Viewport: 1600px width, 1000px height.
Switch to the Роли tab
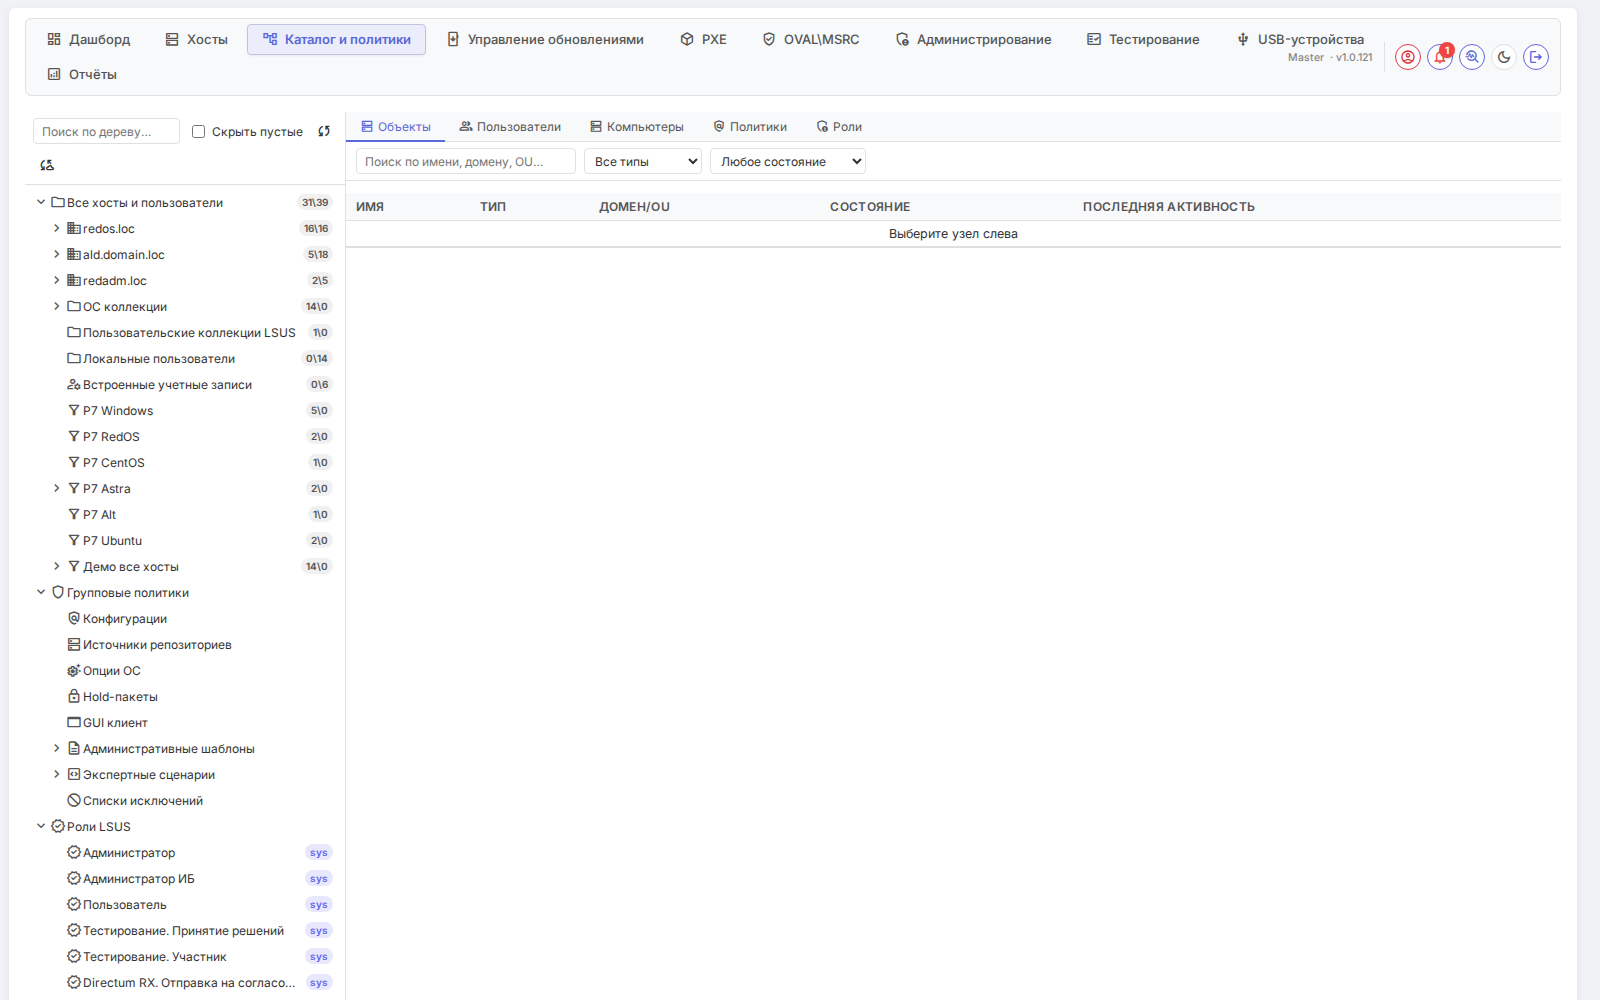839,127
